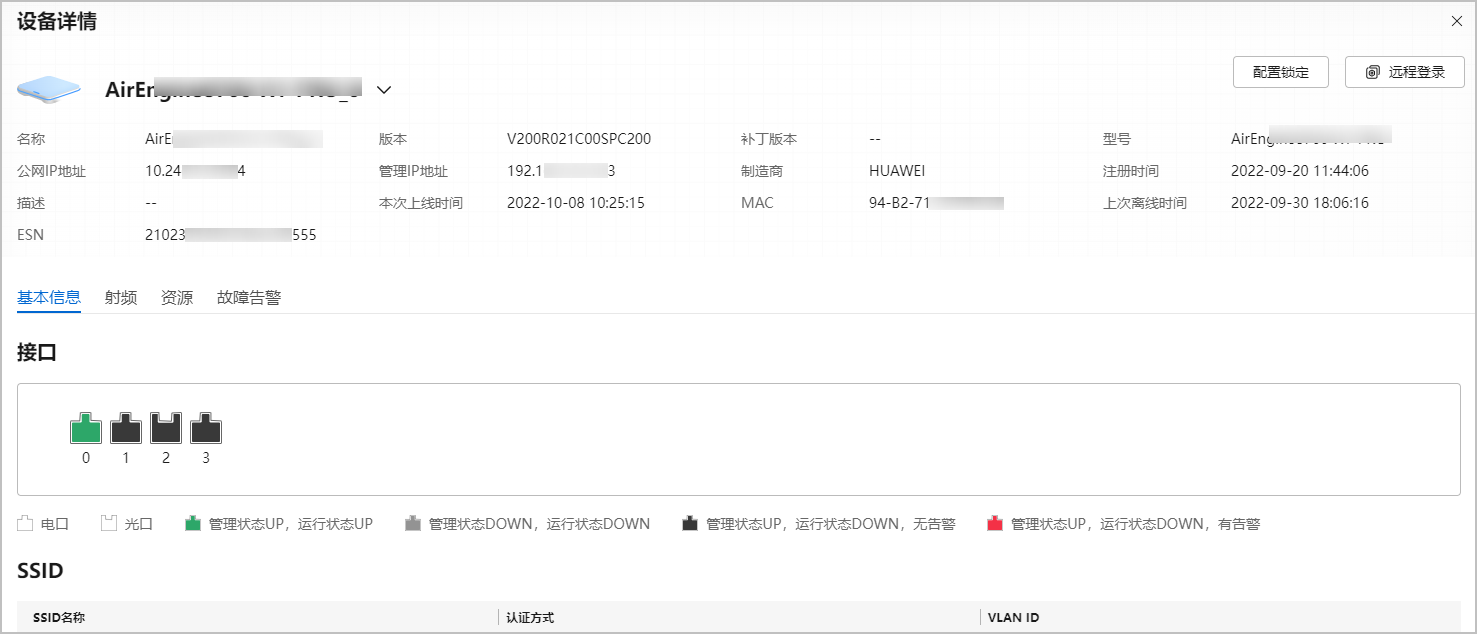Switch to the 射频 tab
Image resolution: width=1477 pixels, height=634 pixels.
click(x=121, y=297)
